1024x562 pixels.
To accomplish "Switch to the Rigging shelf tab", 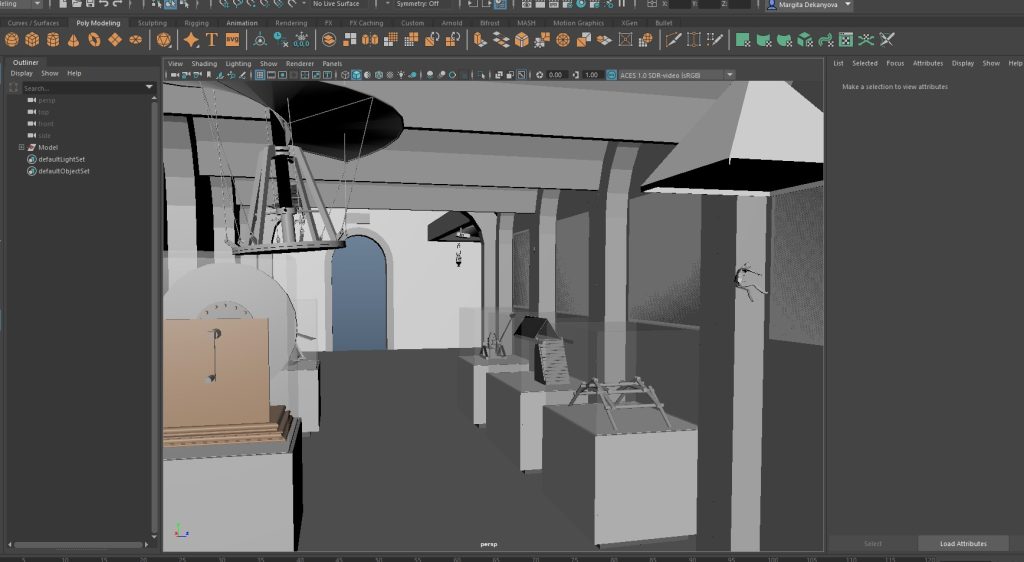I will [197, 23].
